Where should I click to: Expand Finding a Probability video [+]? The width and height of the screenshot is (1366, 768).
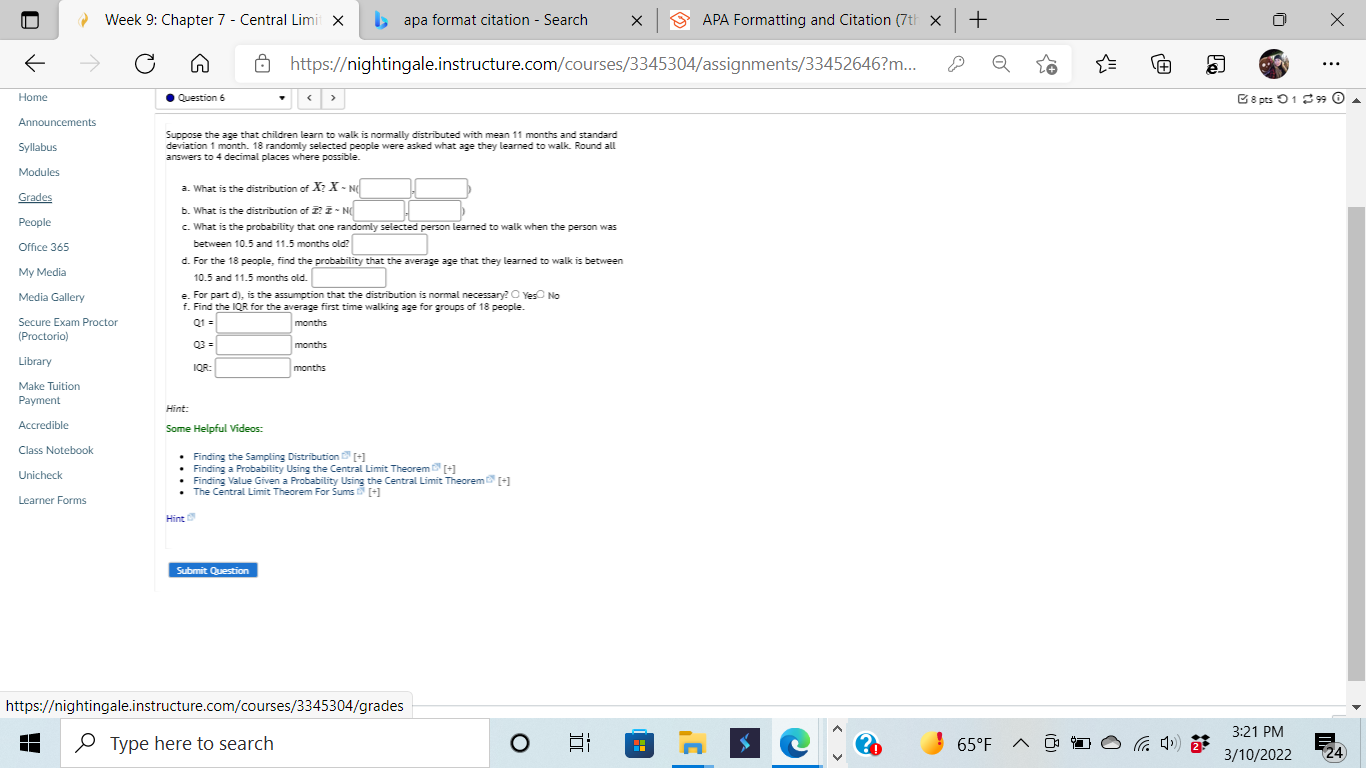(x=450, y=469)
